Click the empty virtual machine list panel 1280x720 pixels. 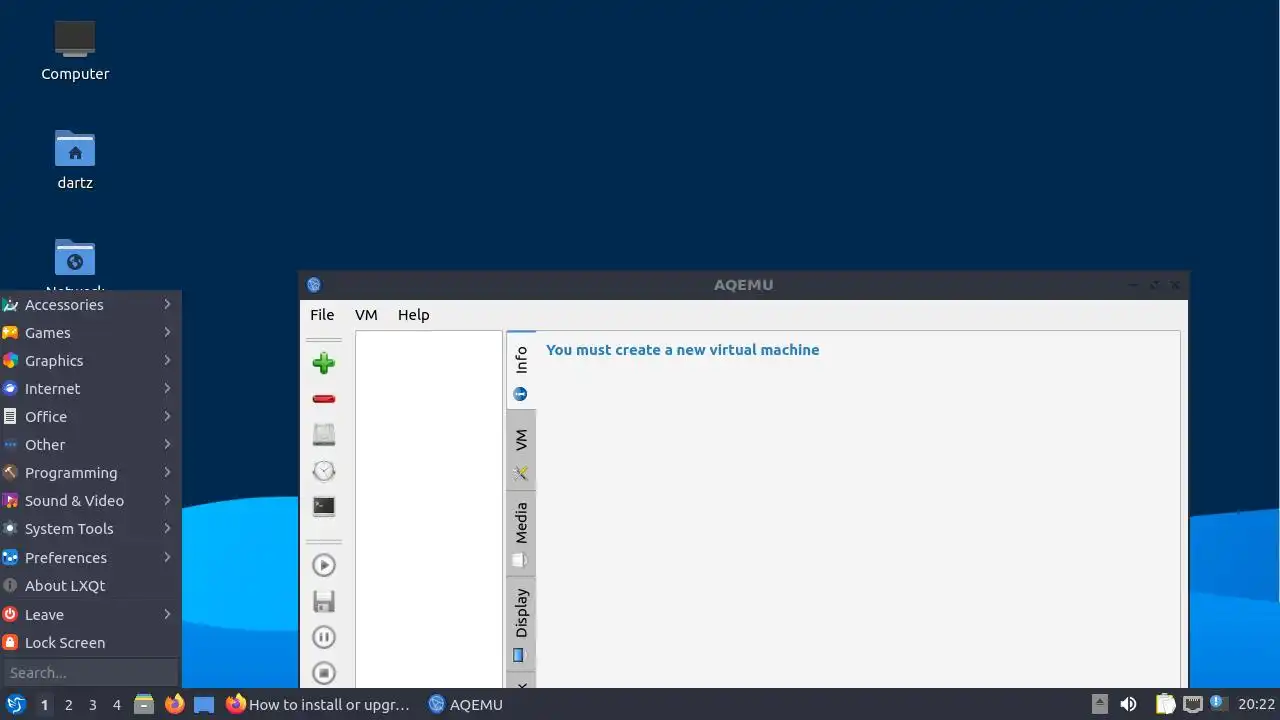click(x=428, y=508)
